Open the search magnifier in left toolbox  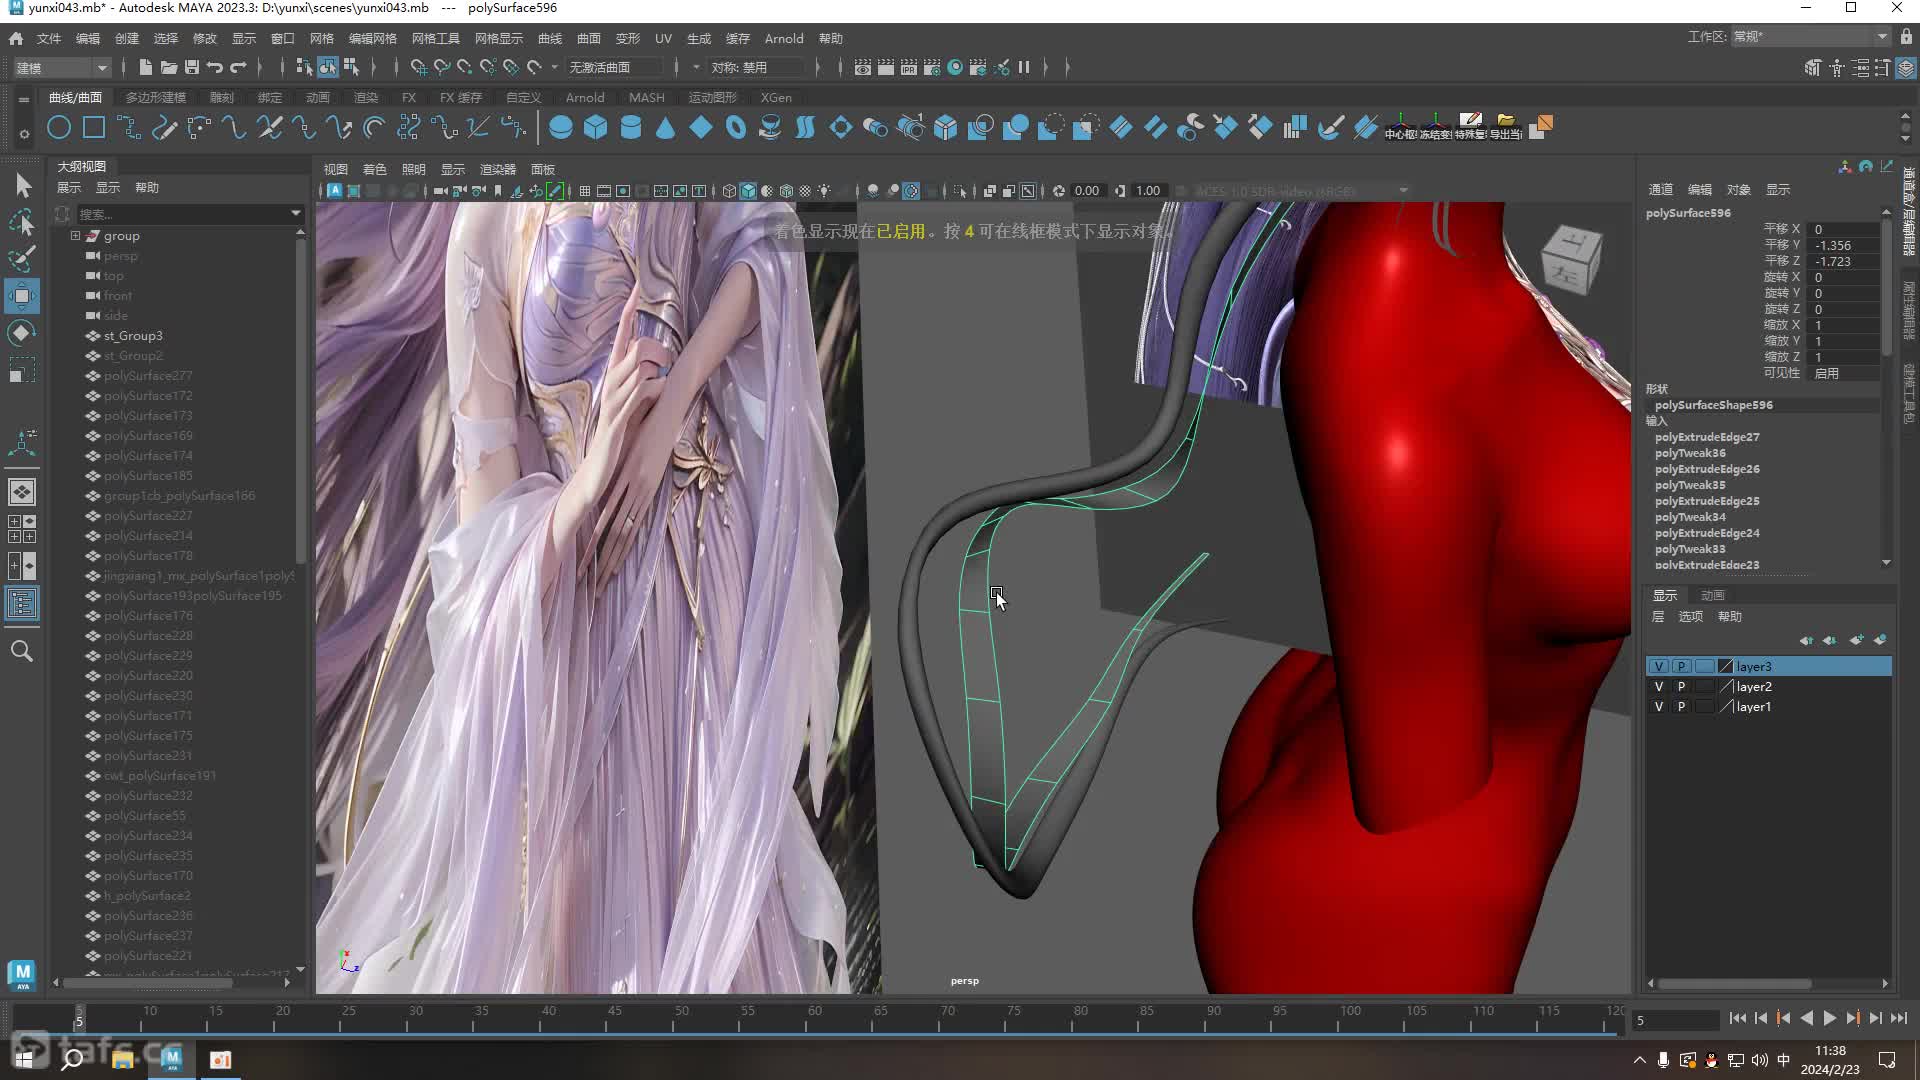click(22, 651)
